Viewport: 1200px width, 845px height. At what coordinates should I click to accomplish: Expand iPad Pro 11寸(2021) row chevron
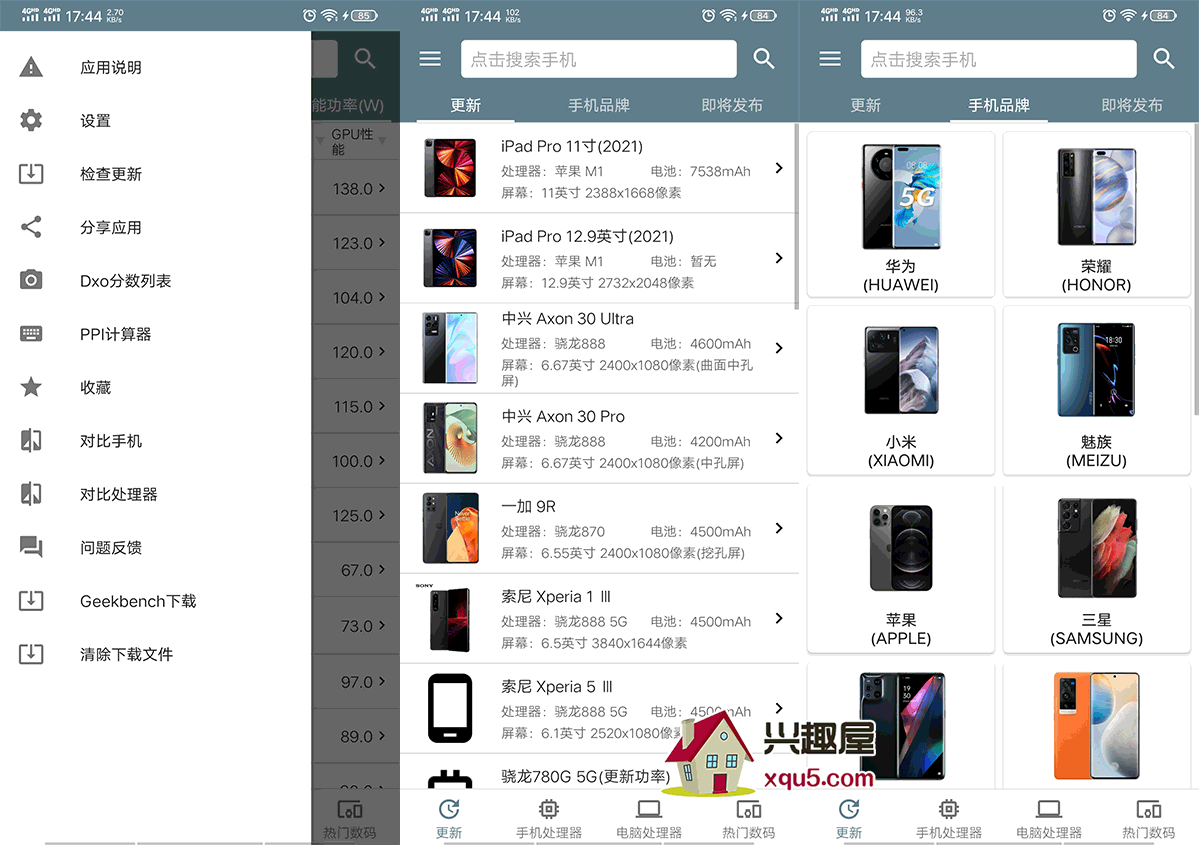coord(779,168)
